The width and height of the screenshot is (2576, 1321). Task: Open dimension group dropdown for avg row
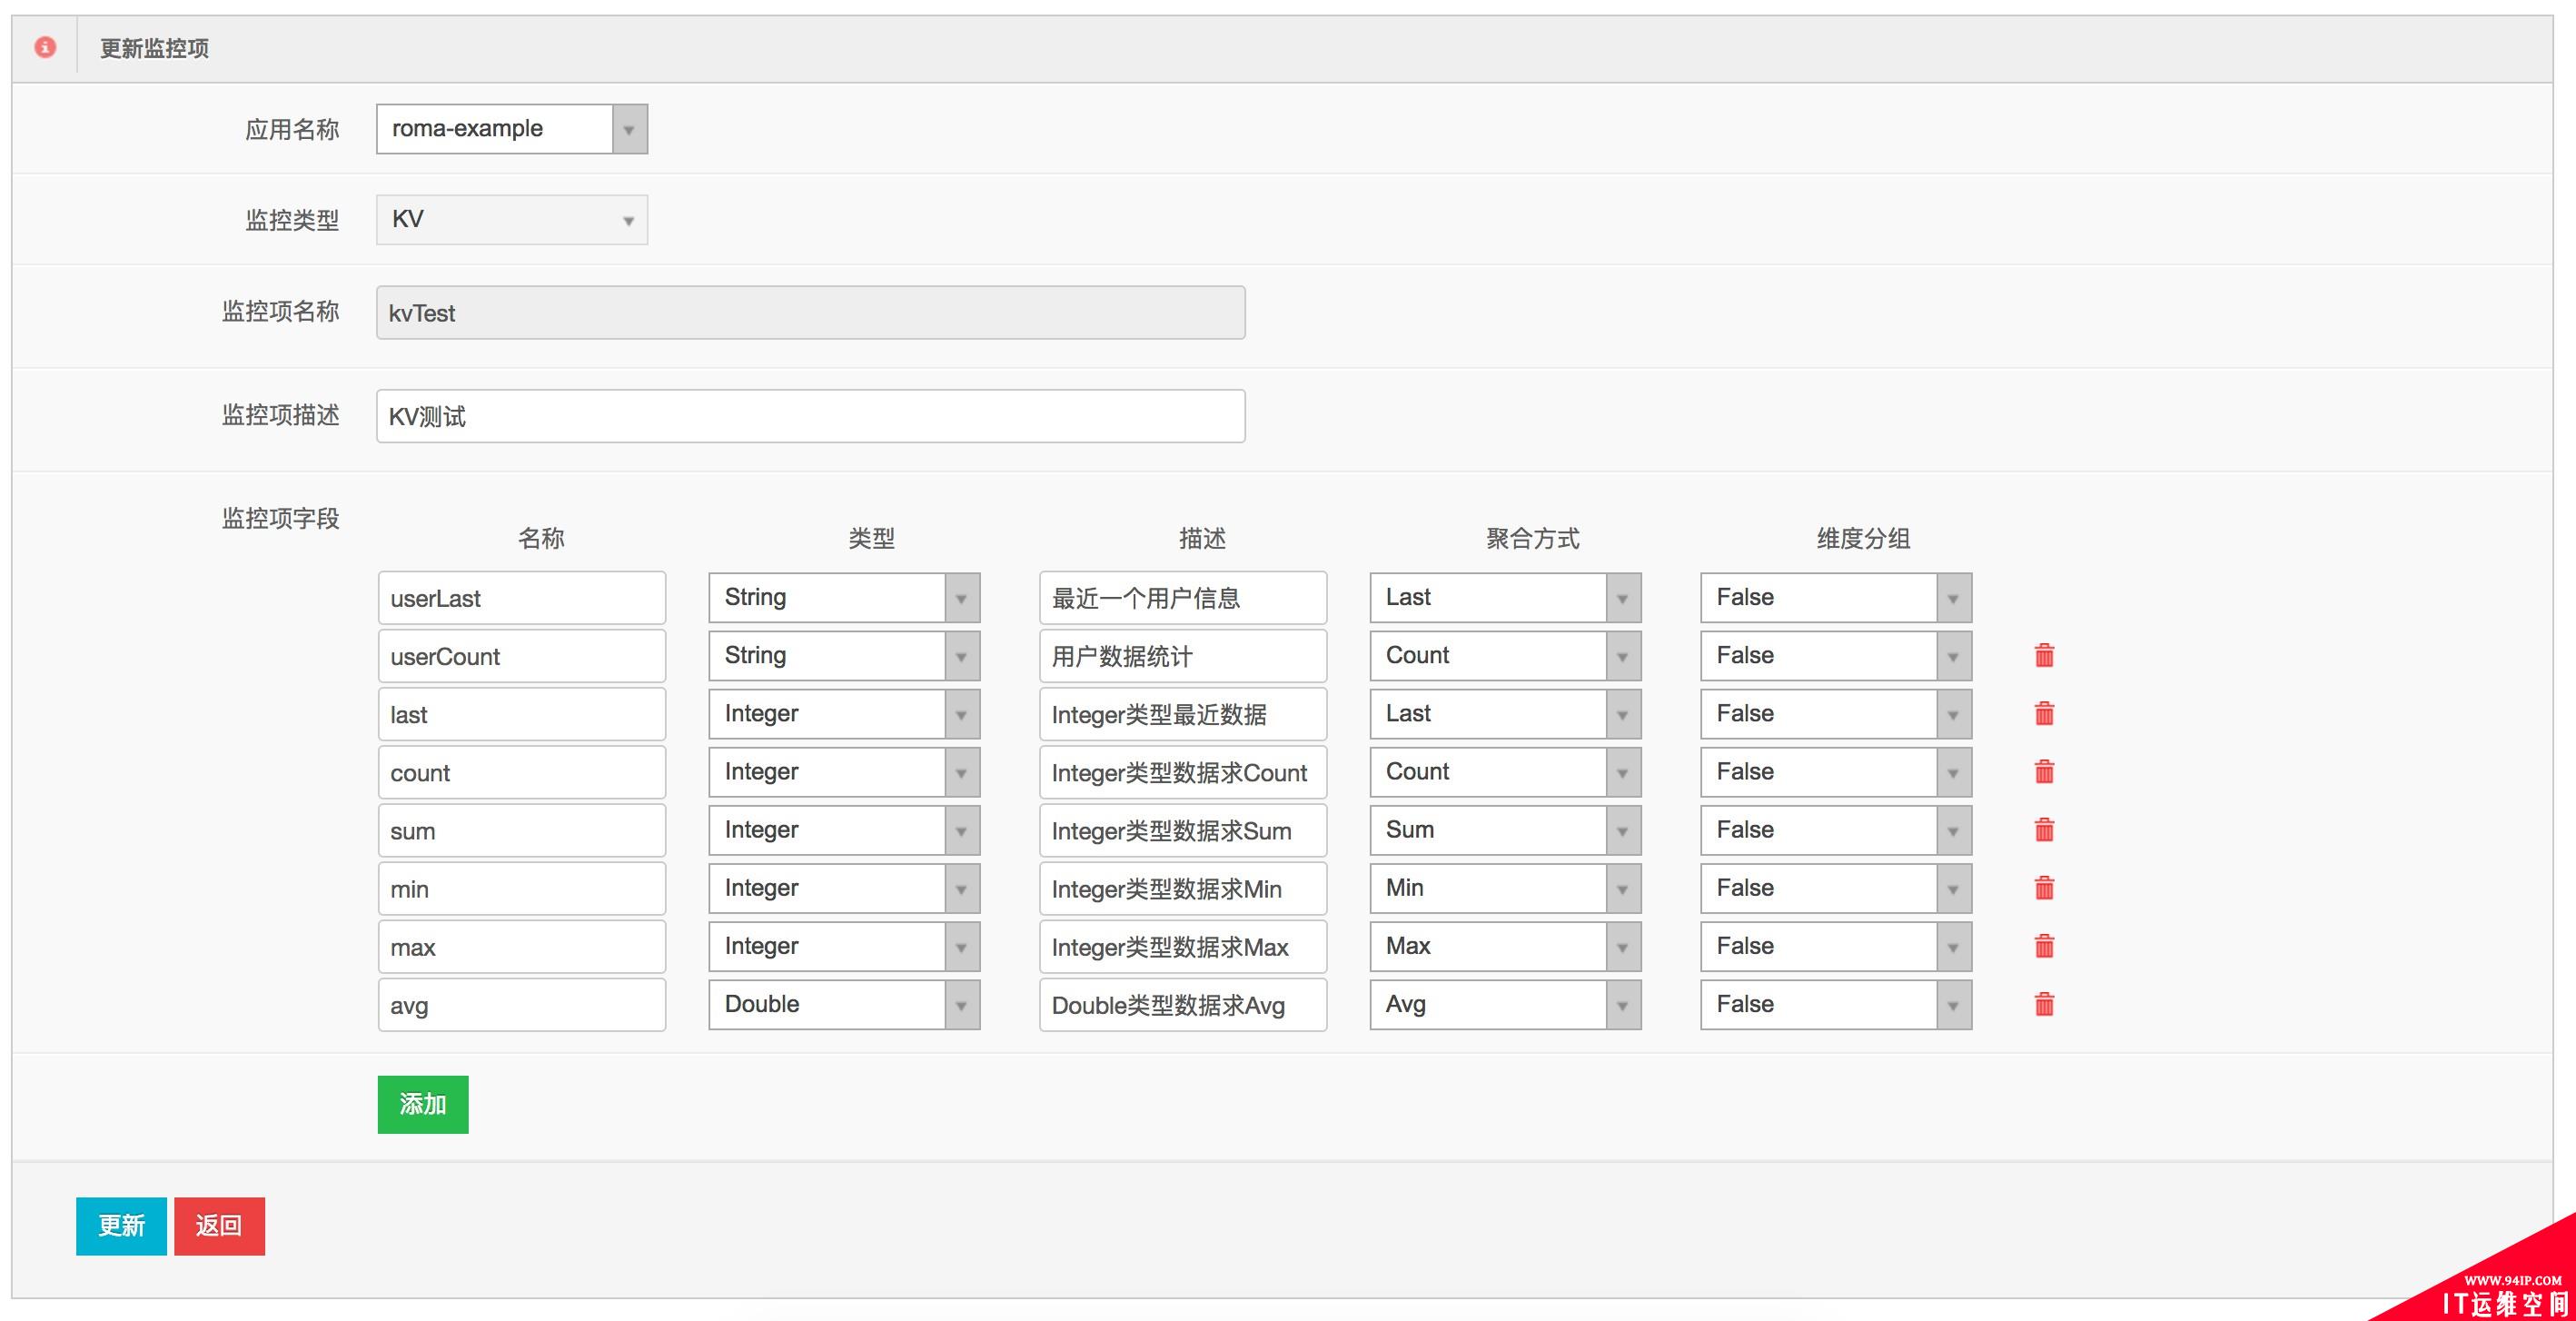coord(1836,1004)
